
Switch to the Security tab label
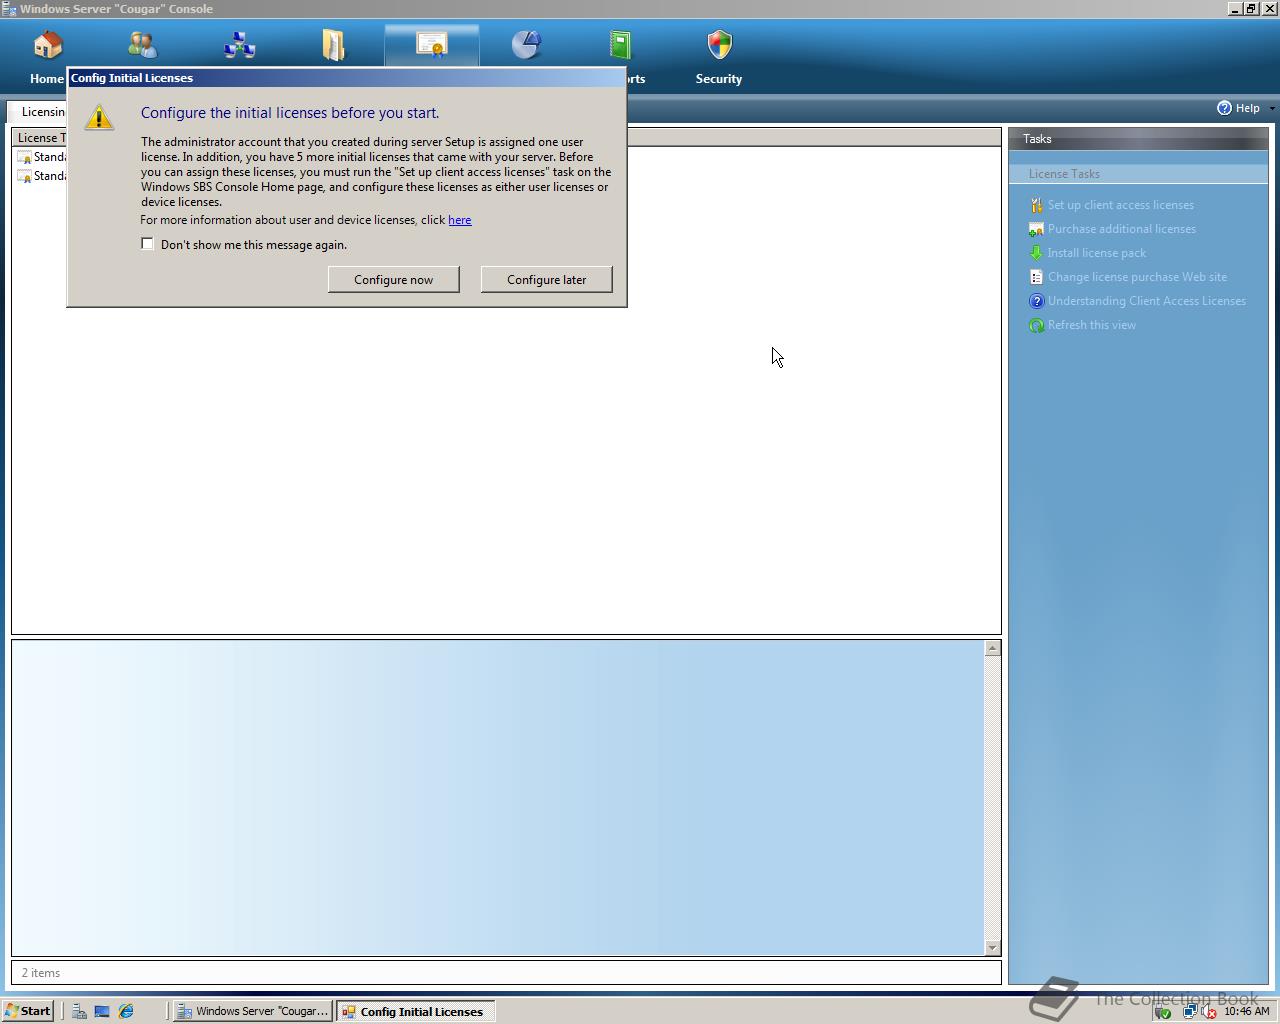(719, 79)
